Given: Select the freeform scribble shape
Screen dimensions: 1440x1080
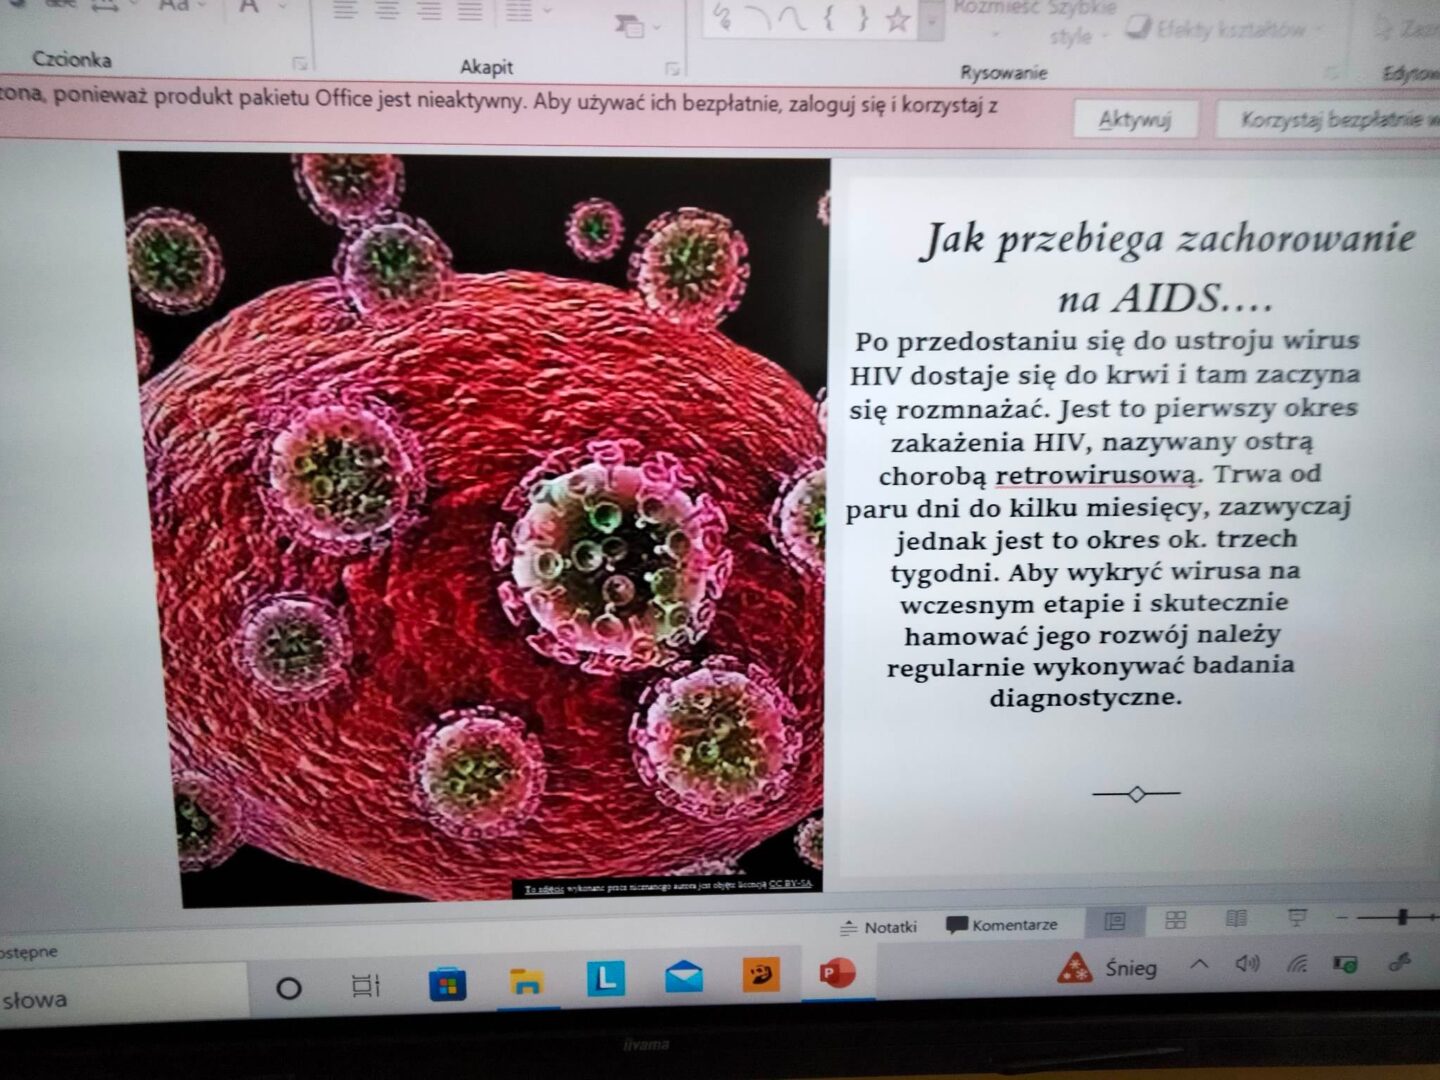Looking at the screenshot, I should 723,17.
